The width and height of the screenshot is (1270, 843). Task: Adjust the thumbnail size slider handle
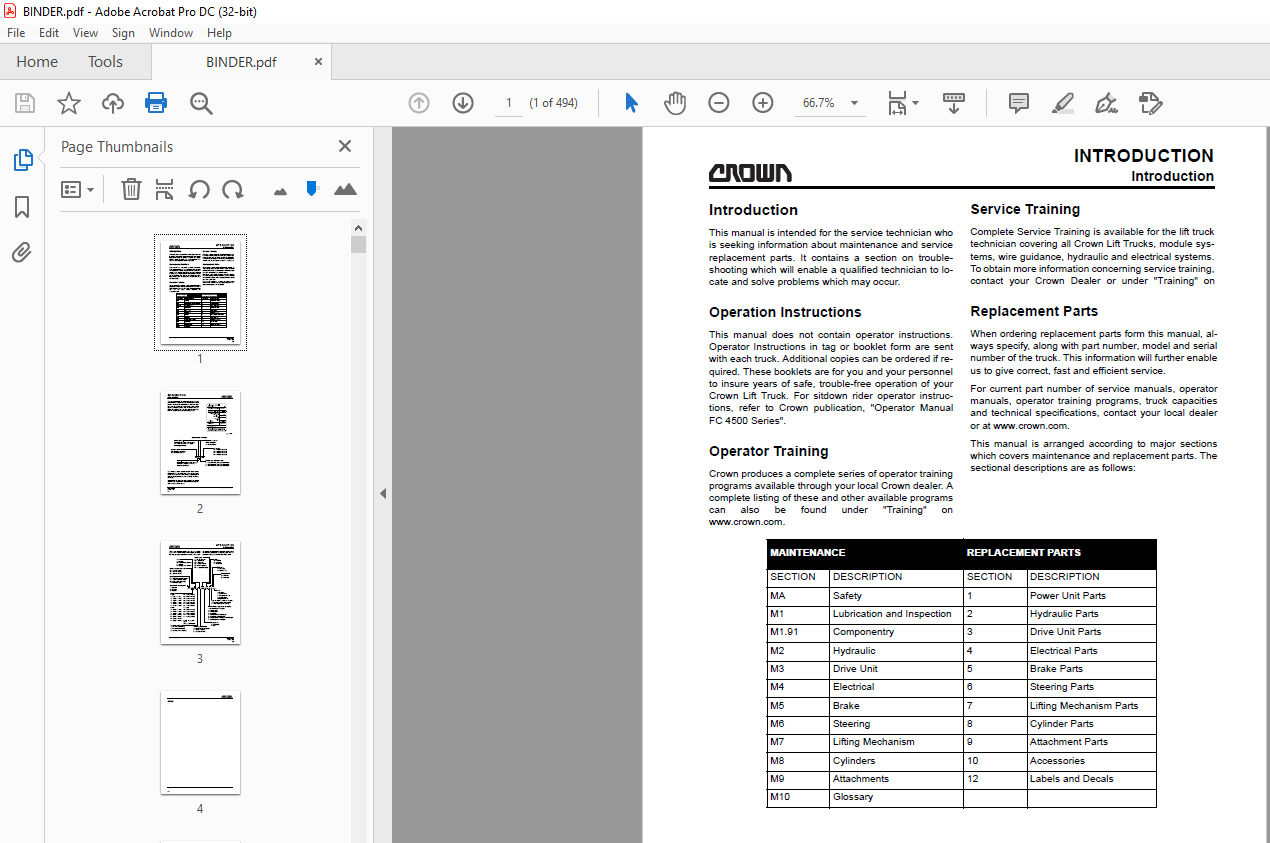click(311, 188)
